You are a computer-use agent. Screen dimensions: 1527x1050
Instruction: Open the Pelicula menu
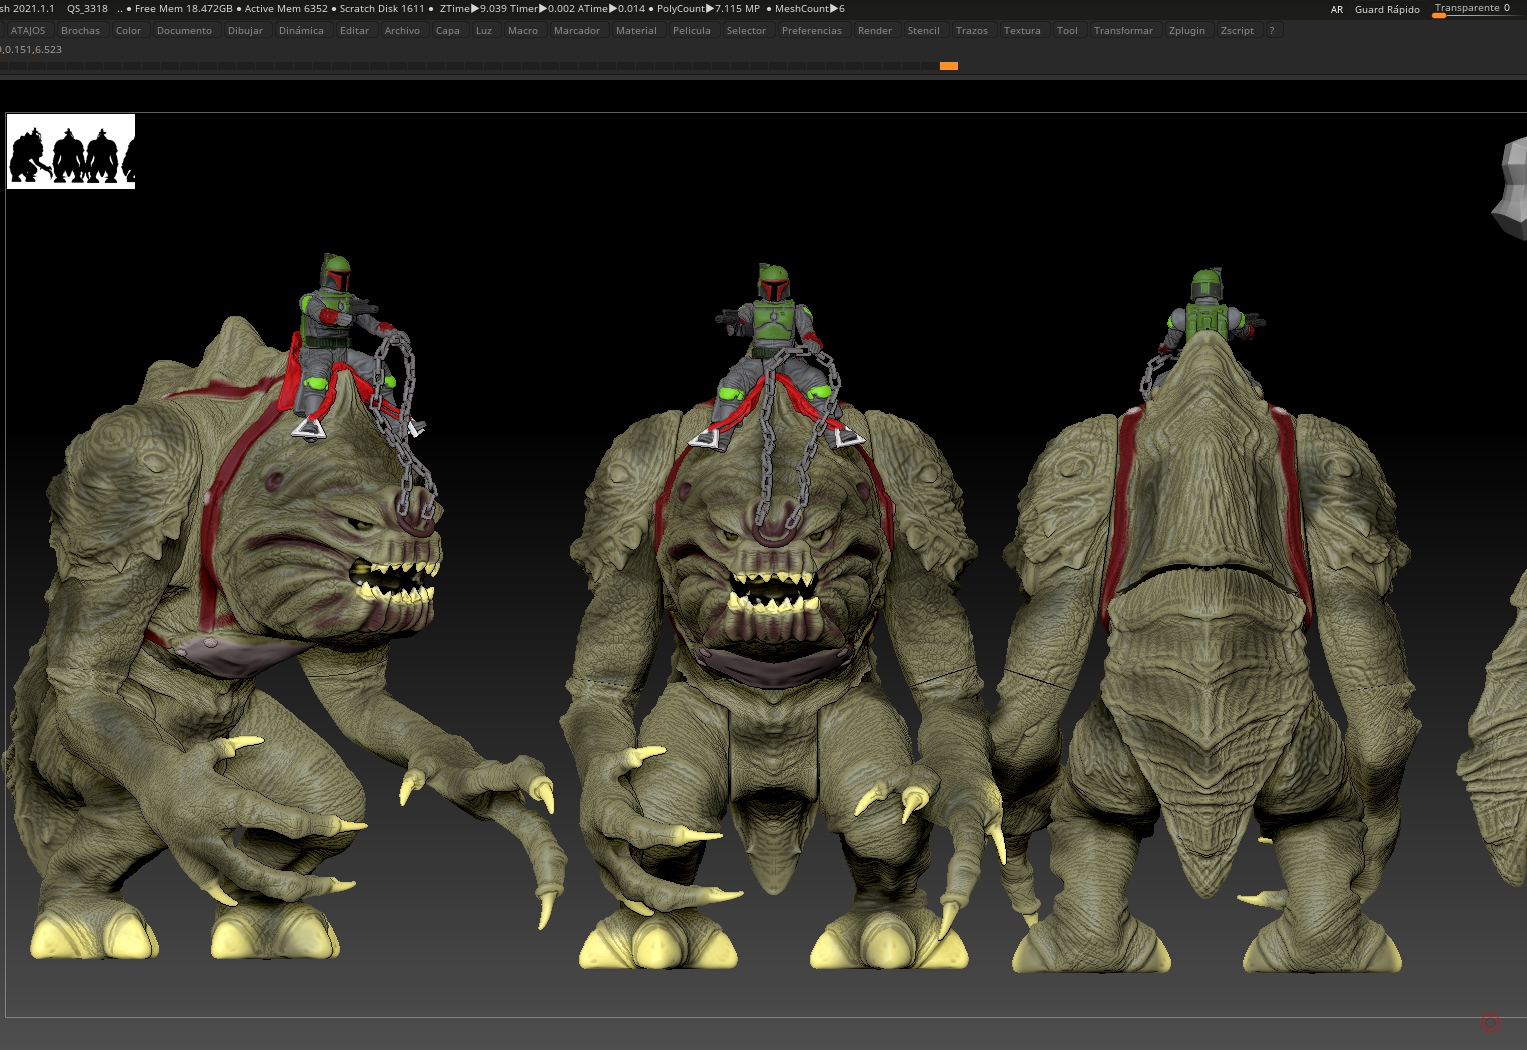(x=692, y=31)
